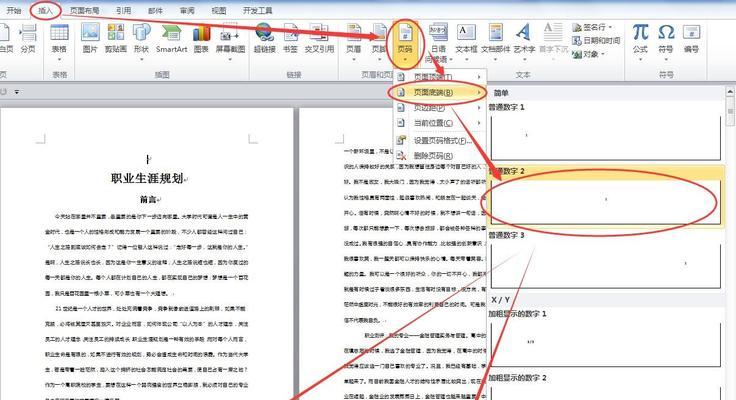Switch to the 开发工具 ribbon tab

(x=258, y=10)
